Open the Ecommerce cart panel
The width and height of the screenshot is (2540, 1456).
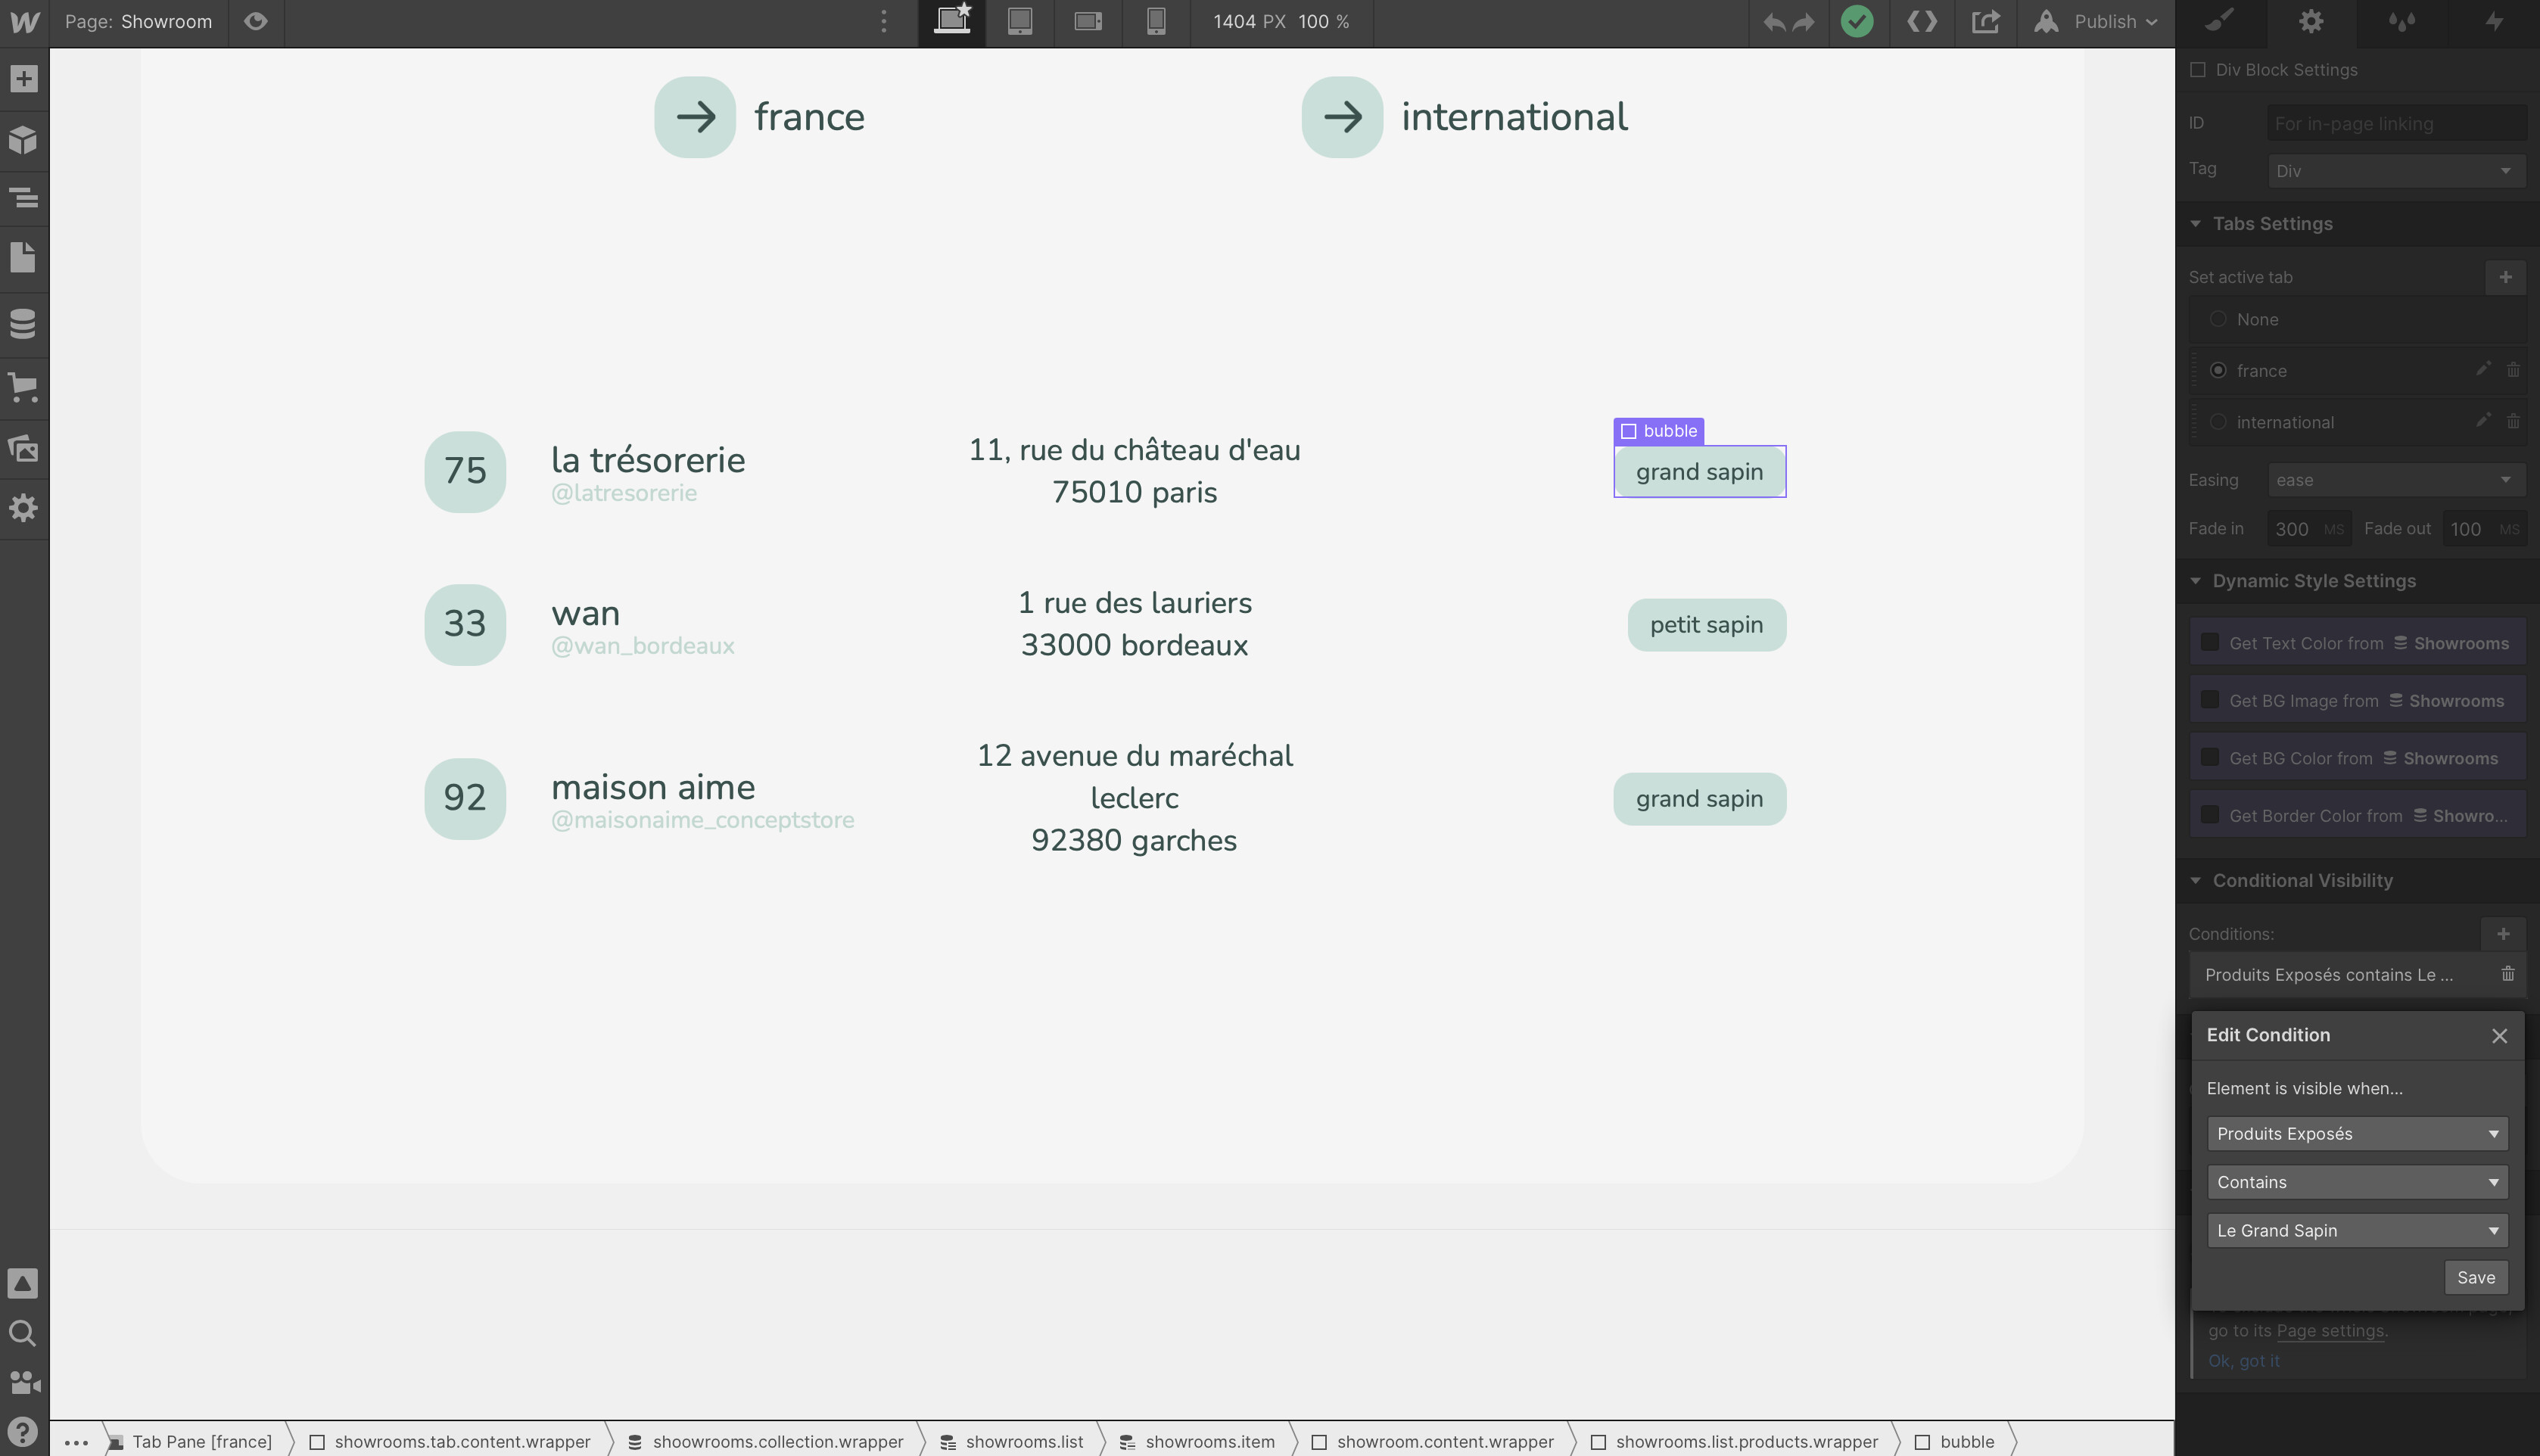point(24,386)
